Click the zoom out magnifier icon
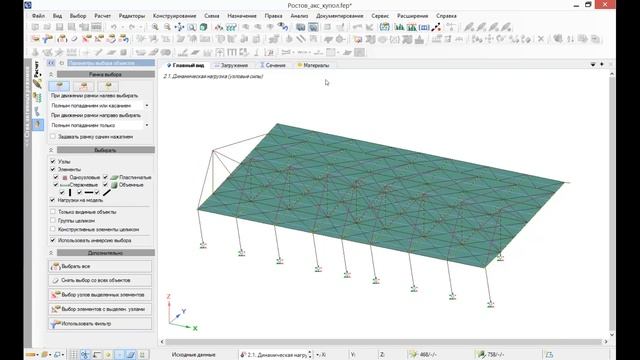Image resolution: width=640 pixels, height=360 pixels. coord(167,27)
